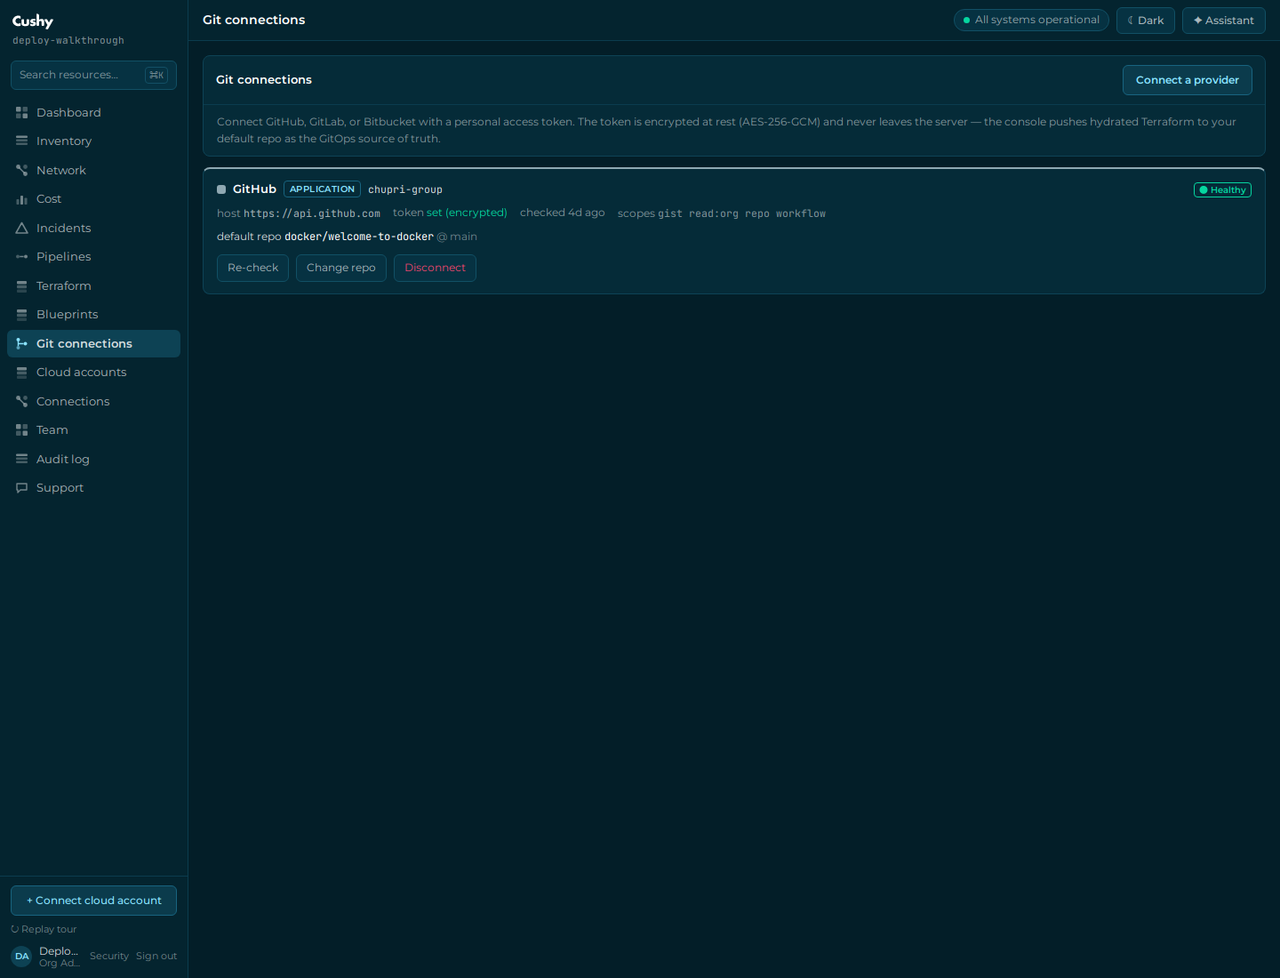Click the DA user avatar
The height and width of the screenshot is (978, 1280).
click(22, 956)
